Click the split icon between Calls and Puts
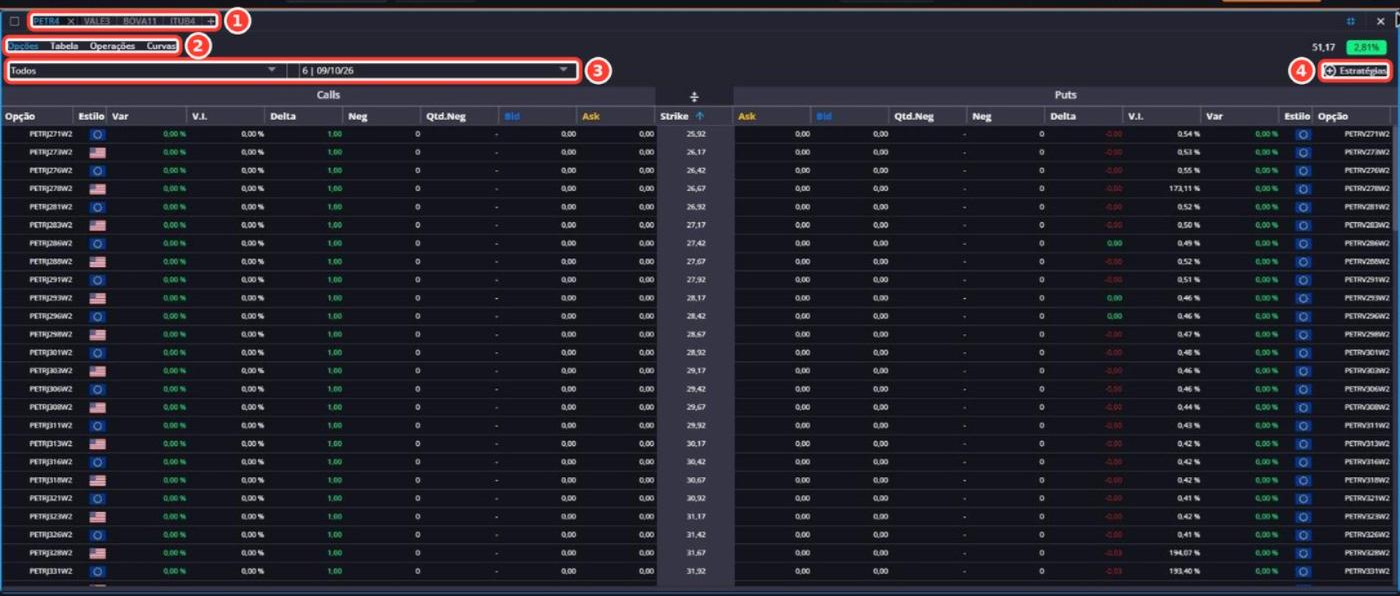Screen dimensions: 1400x596 (x=695, y=96)
